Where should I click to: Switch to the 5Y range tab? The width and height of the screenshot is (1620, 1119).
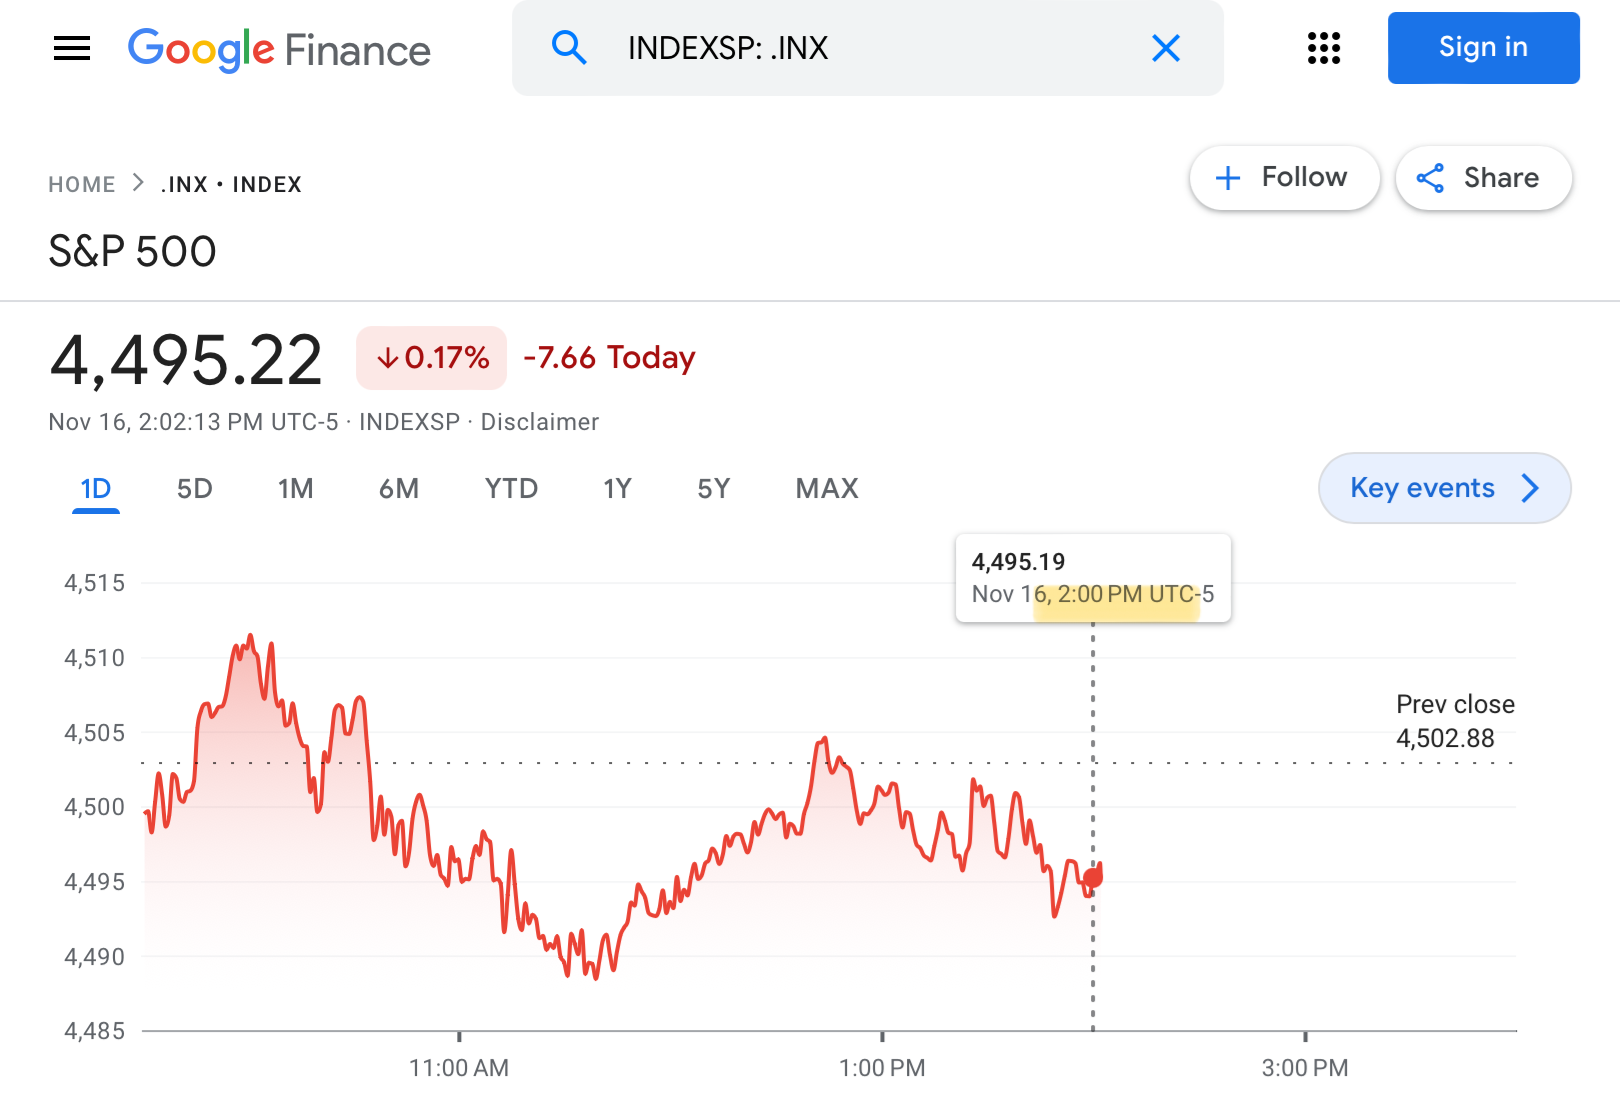pos(714,489)
